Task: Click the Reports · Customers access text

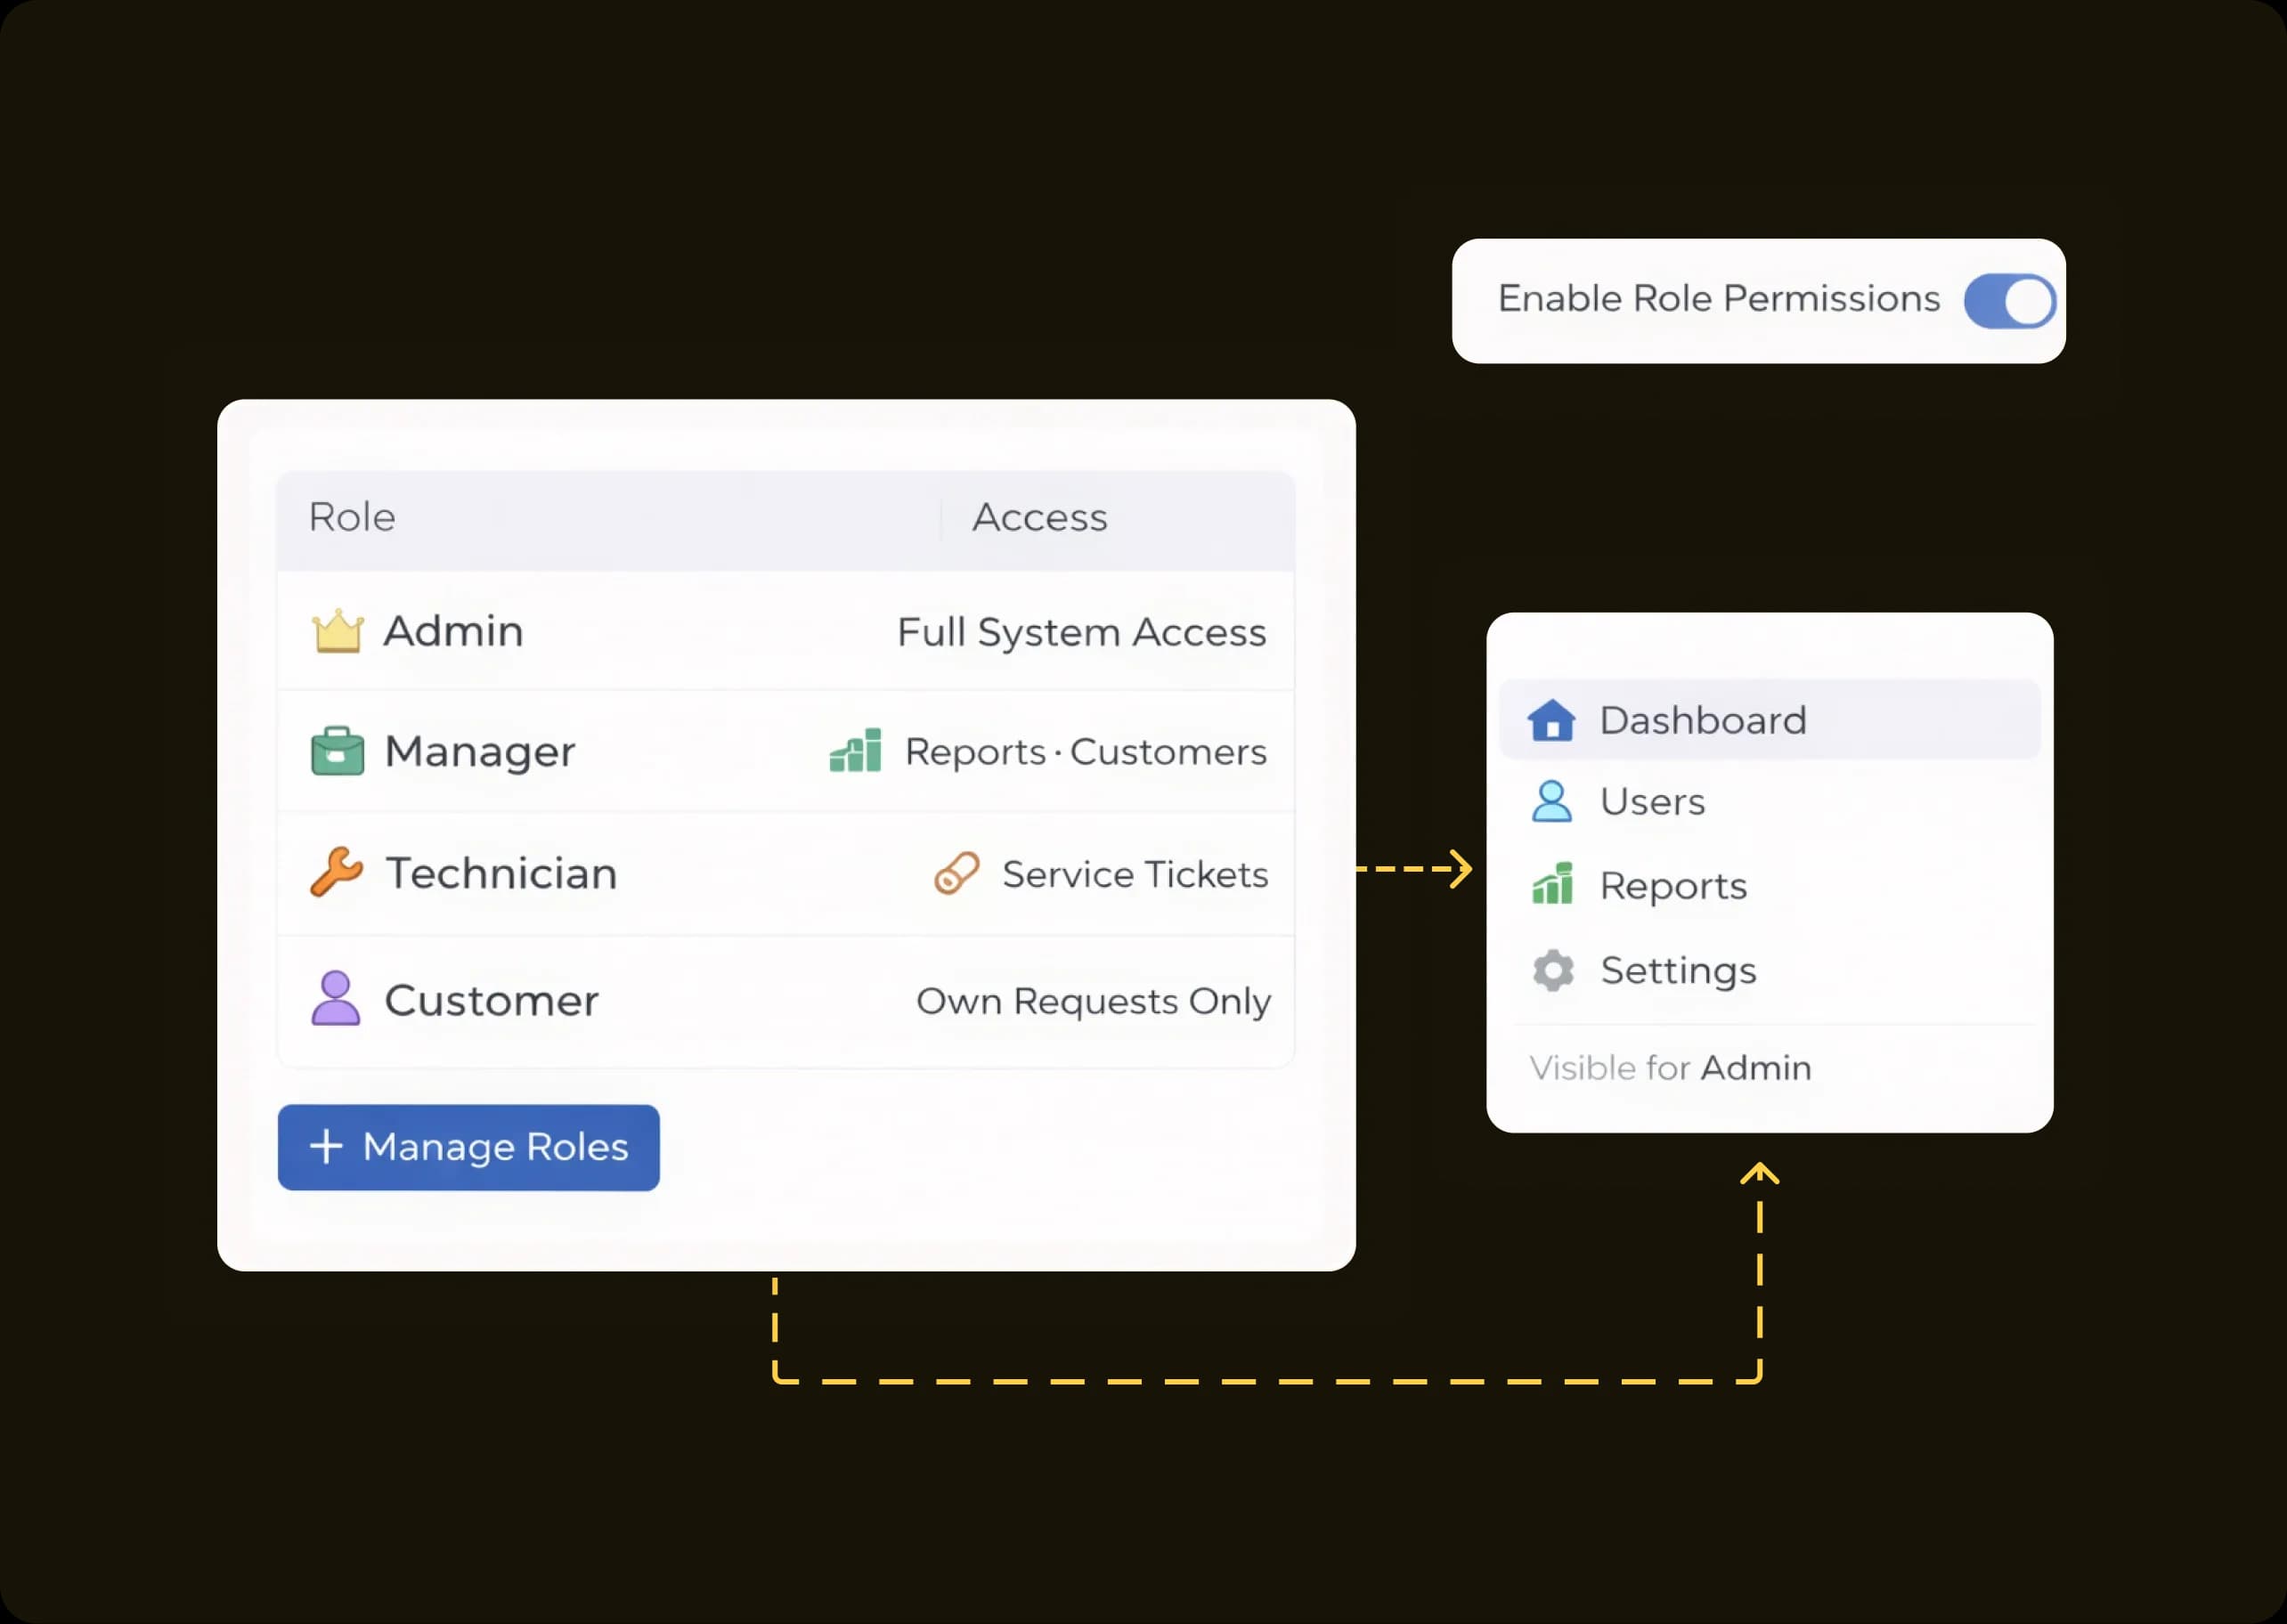Action: click(1086, 752)
